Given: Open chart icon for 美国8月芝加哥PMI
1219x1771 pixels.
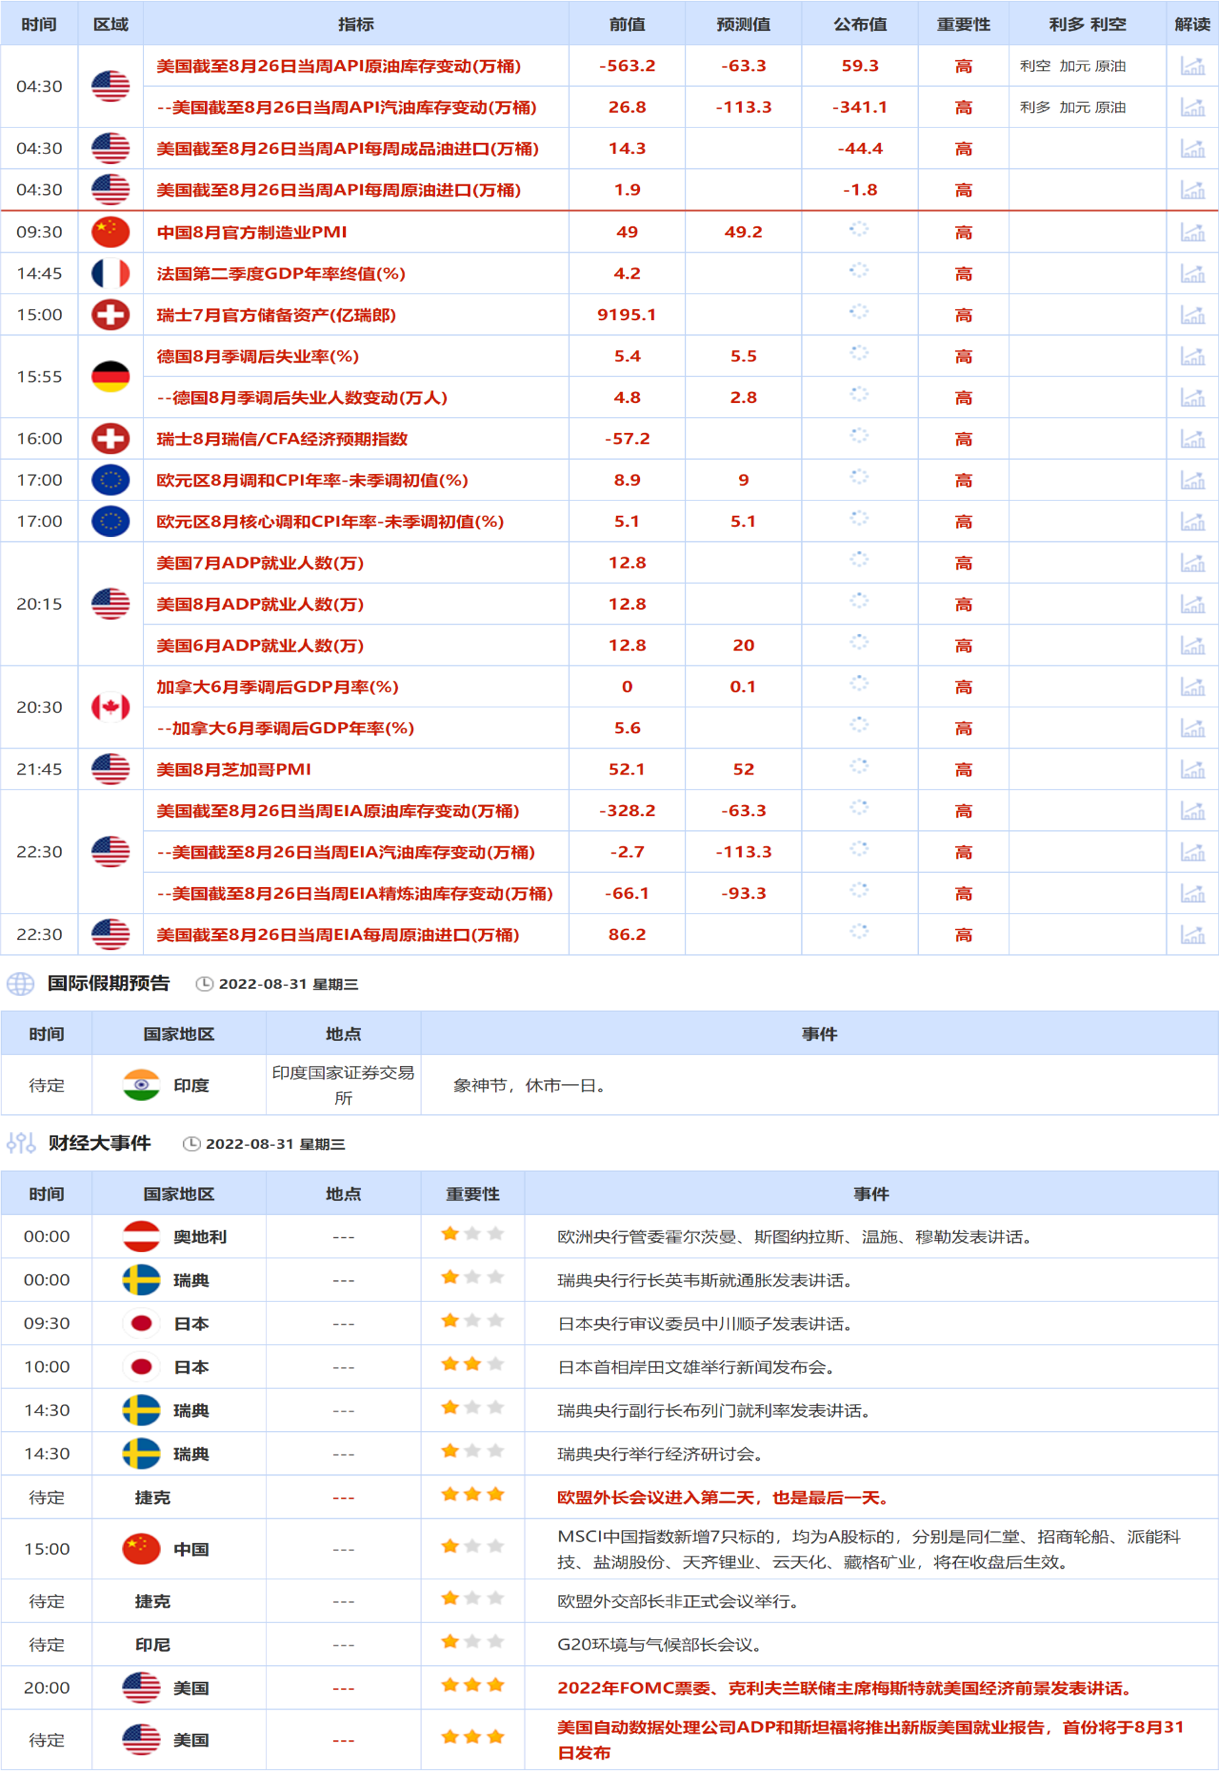Looking at the screenshot, I should (1192, 769).
